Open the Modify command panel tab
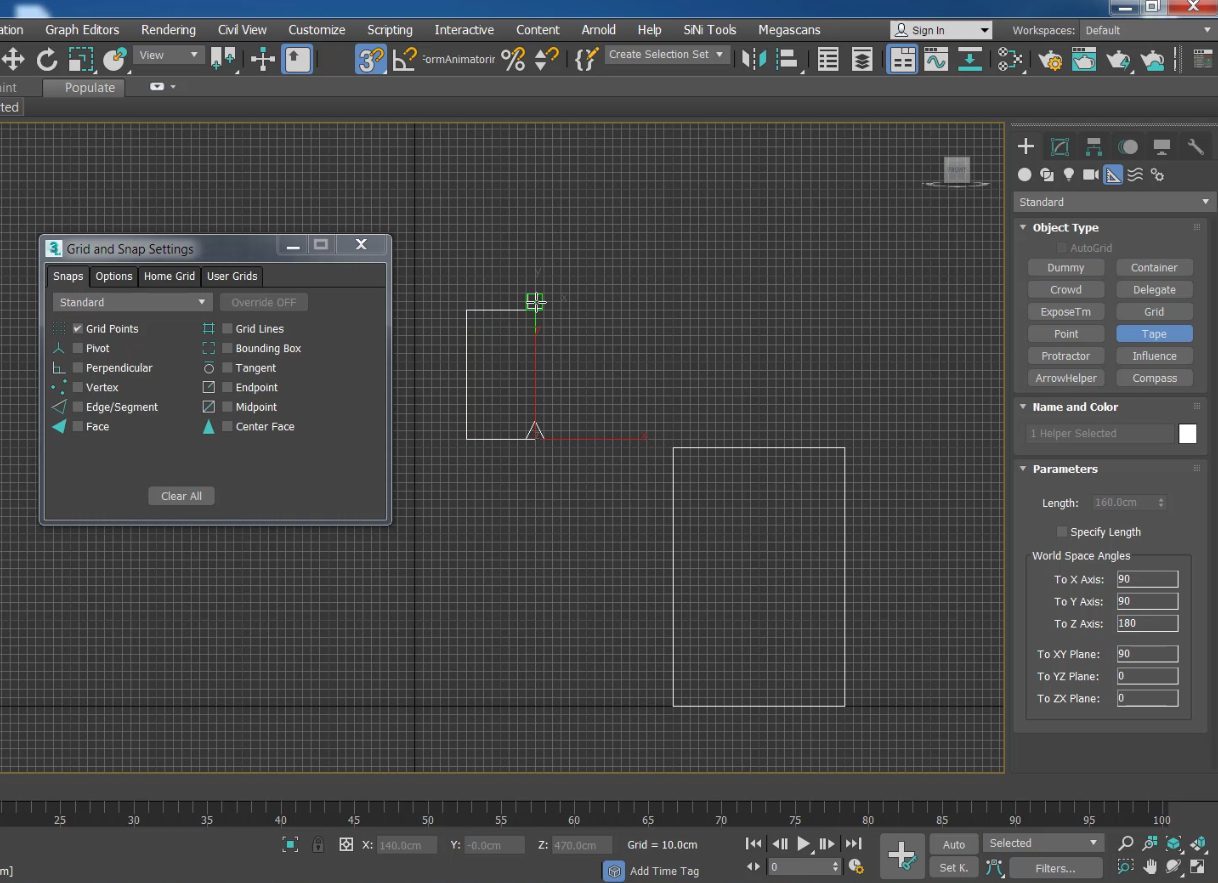 click(1060, 147)
